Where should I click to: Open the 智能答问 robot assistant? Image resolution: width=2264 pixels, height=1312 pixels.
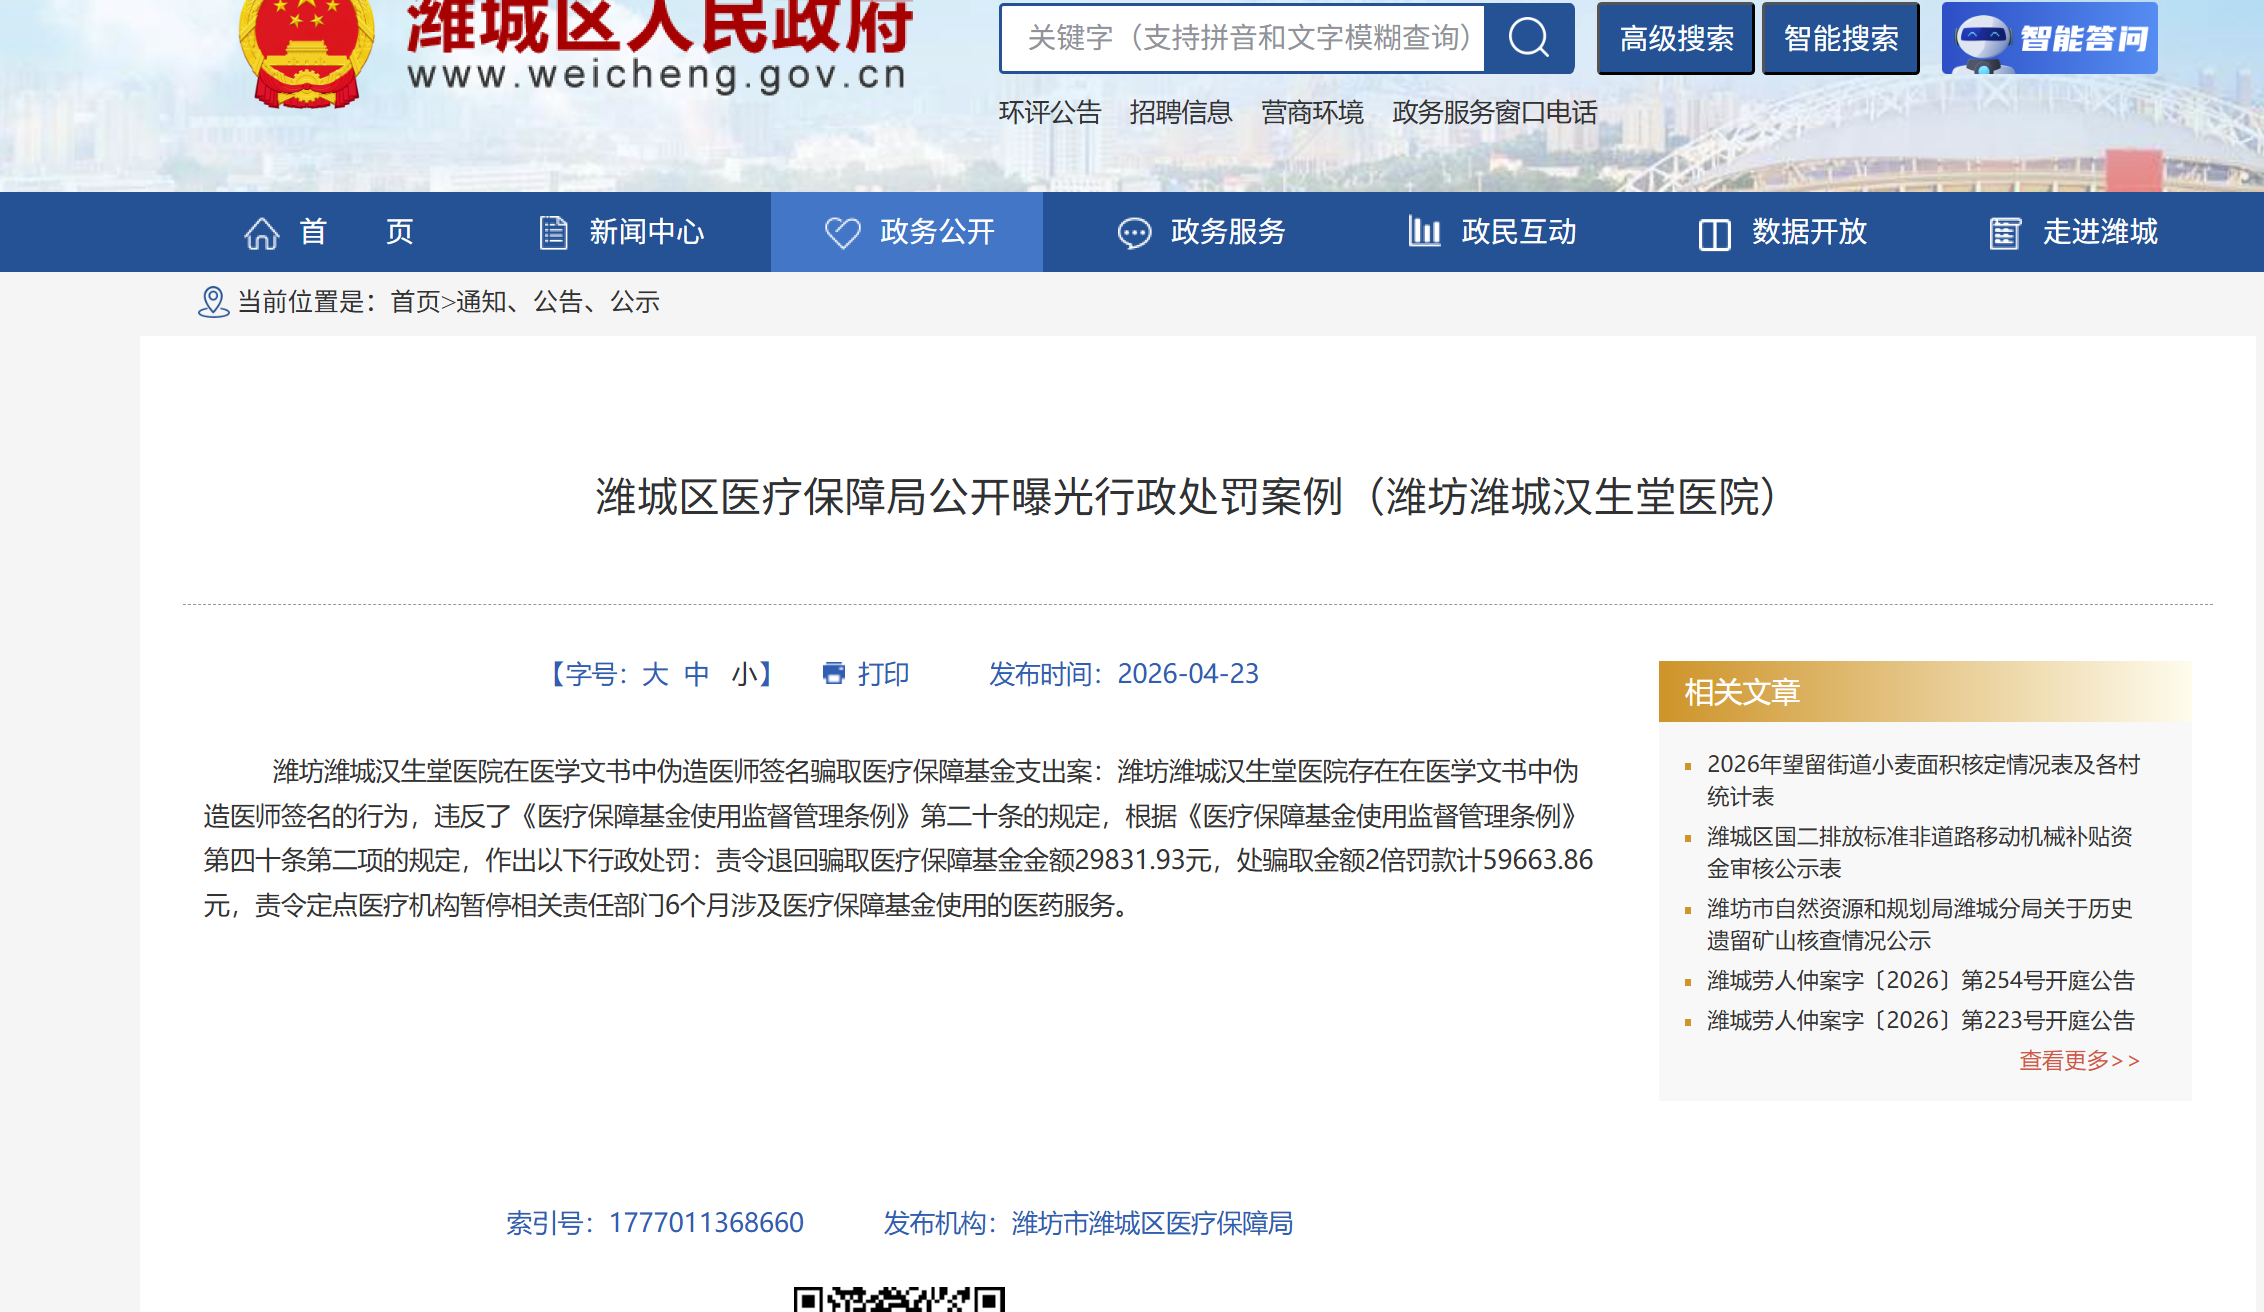coord(2049,38)
